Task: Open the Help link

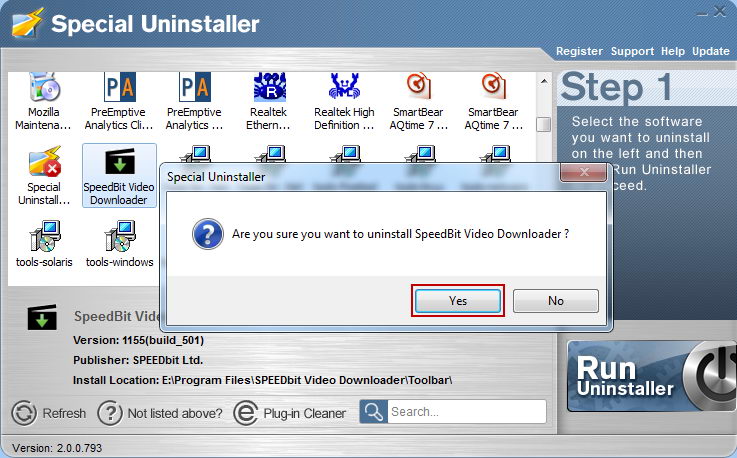Action: coord(673,51)
